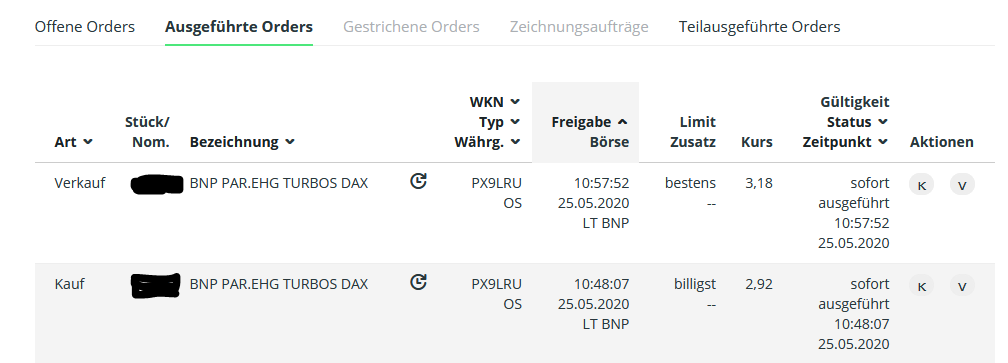The image size is (1008, 363).
Task: Toggle the Freigabe sort order arrow
Action: pos(622,121)
